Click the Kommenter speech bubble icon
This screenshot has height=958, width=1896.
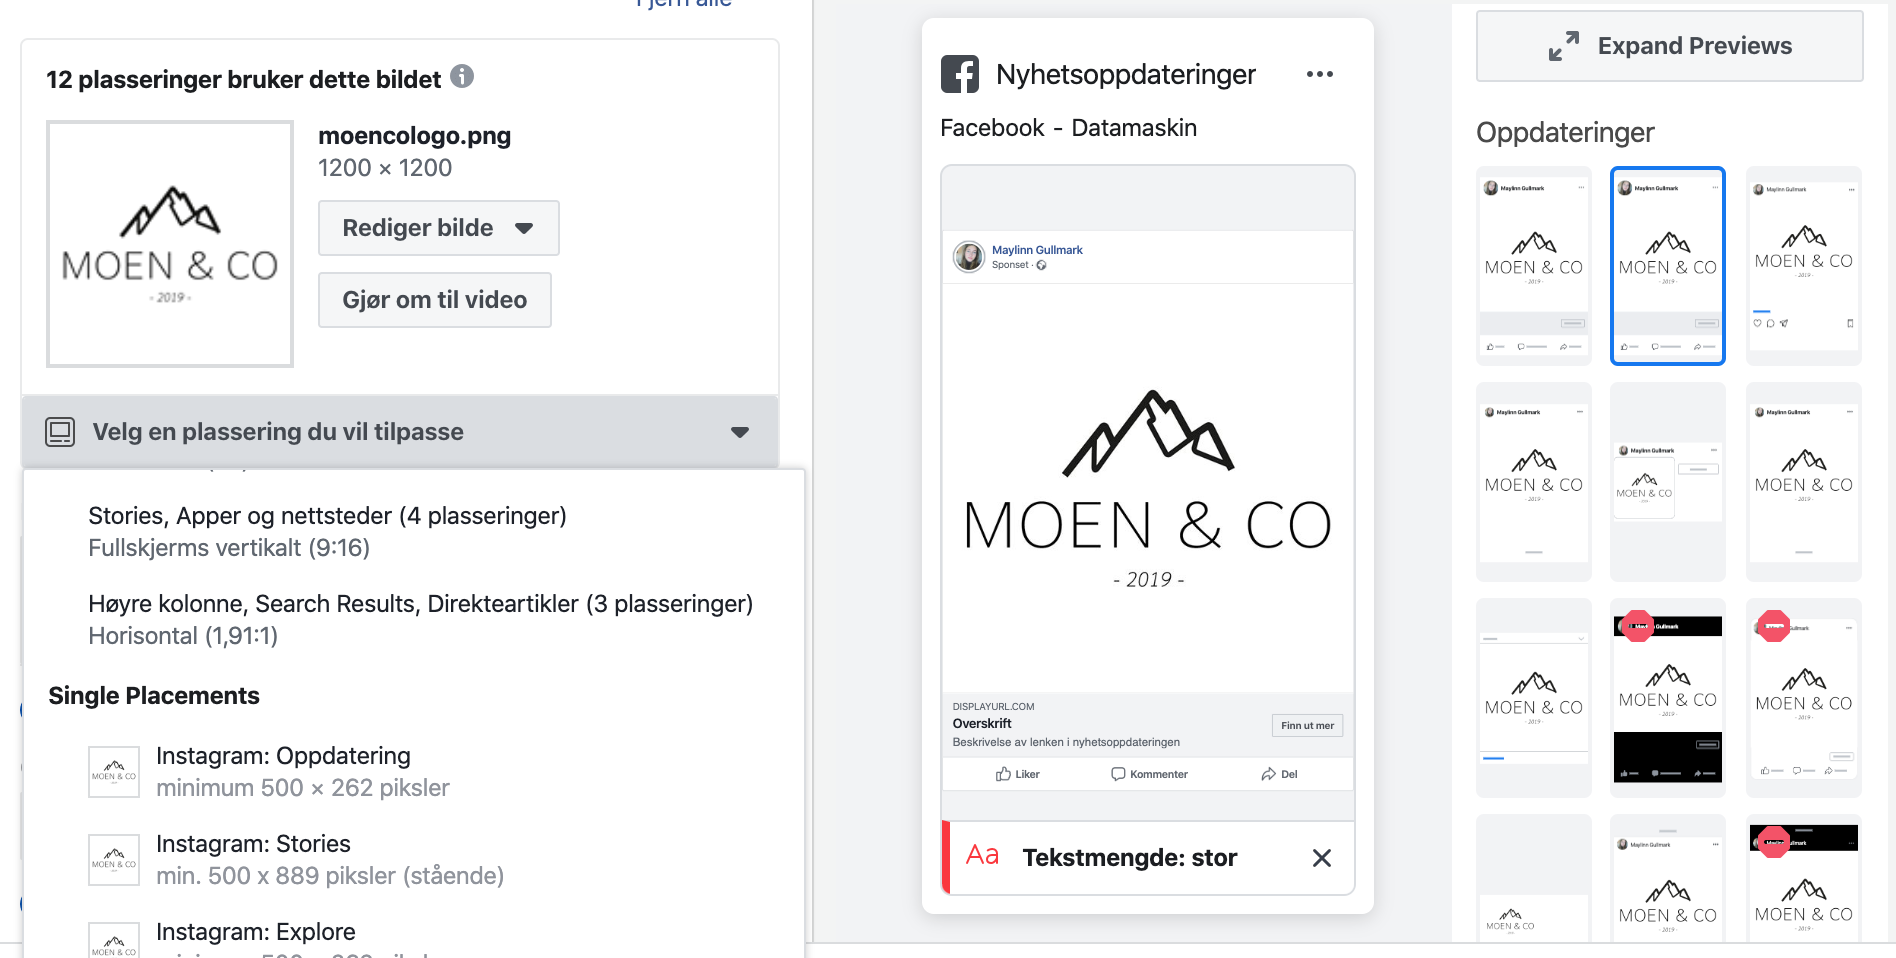click(1118, 774)
